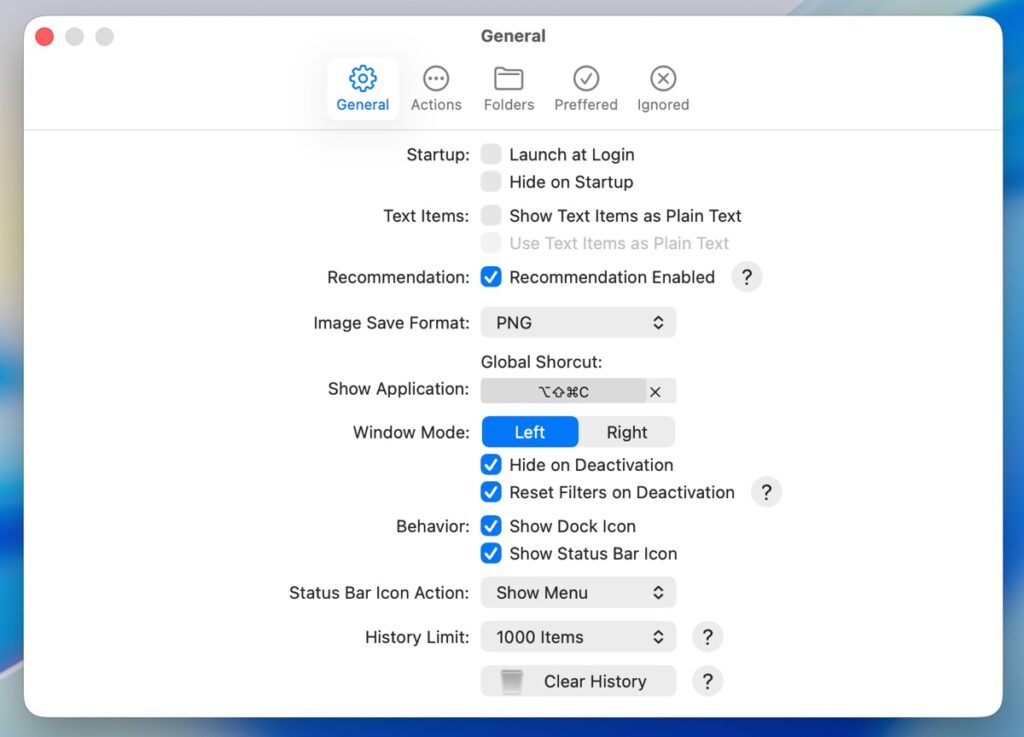Open Status Bar Icon Action dropdown

(578, 592)
